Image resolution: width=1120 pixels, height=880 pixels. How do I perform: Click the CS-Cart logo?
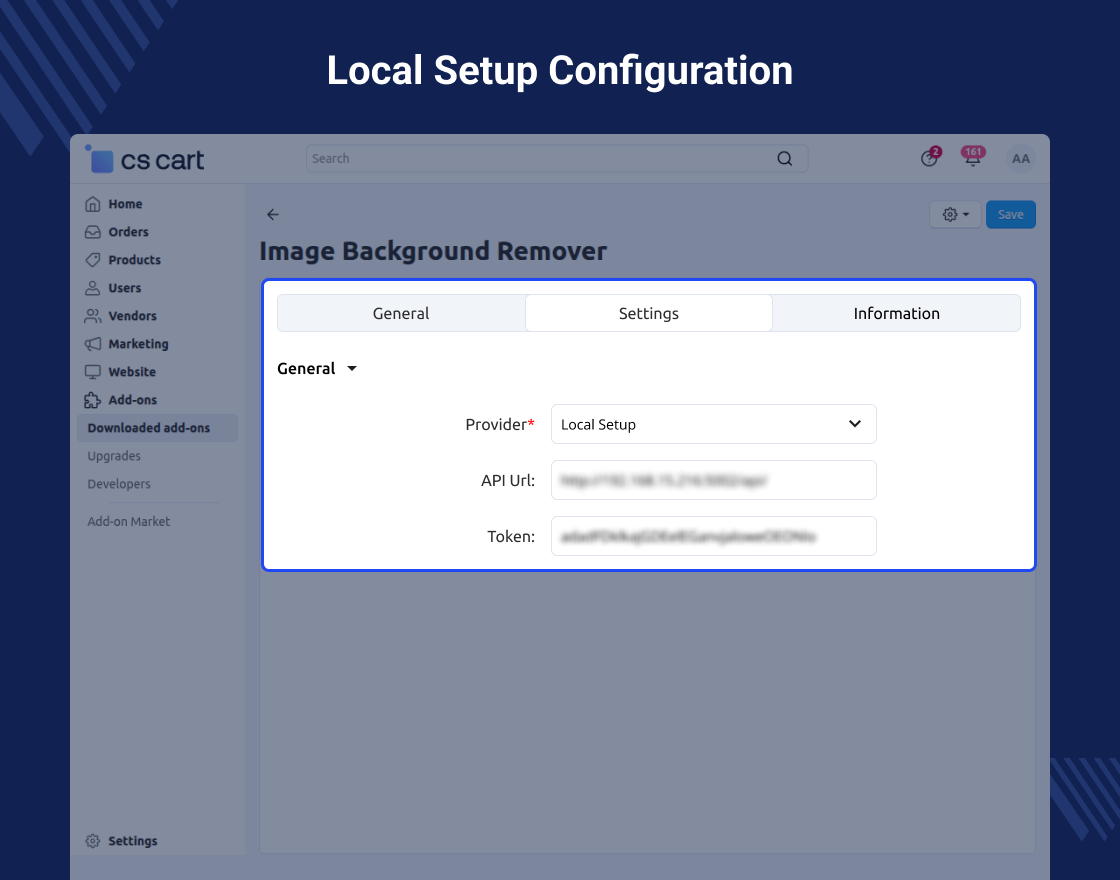[146, 160]
